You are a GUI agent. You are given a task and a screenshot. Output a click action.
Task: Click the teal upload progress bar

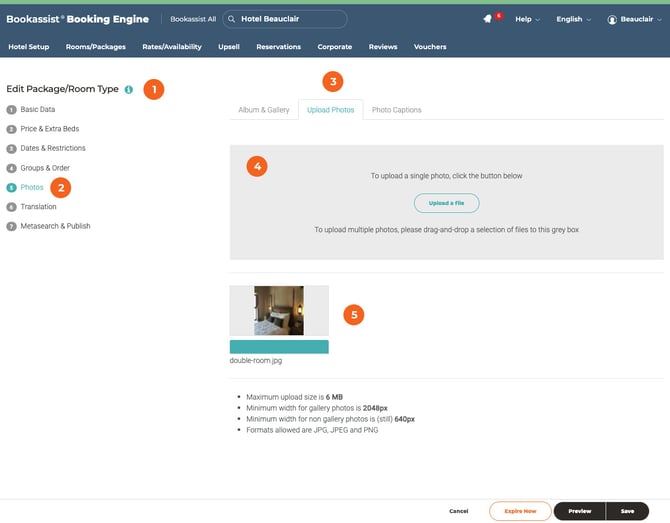pyautogui.click(x=279, y=346)
